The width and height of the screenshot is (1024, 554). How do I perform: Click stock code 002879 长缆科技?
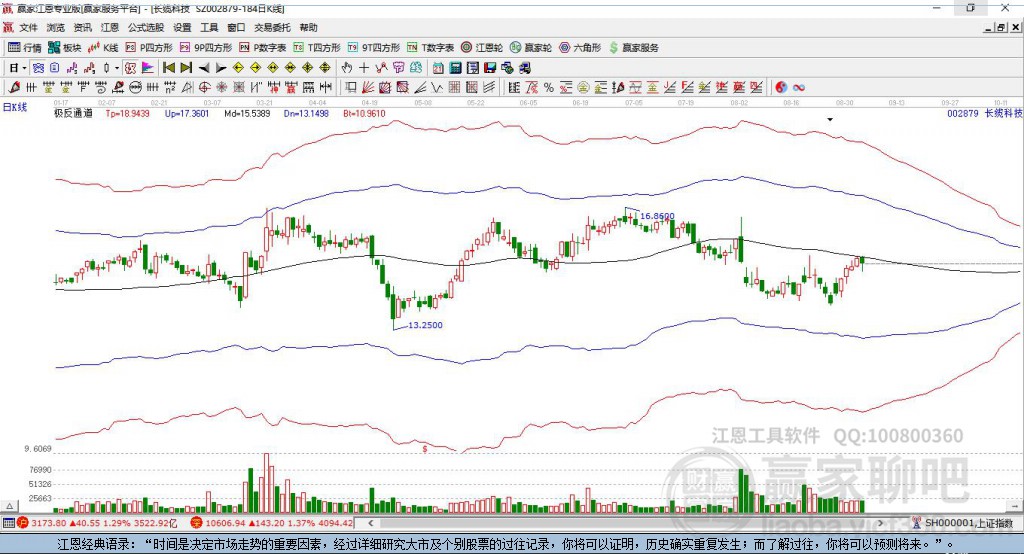[984, 113]
